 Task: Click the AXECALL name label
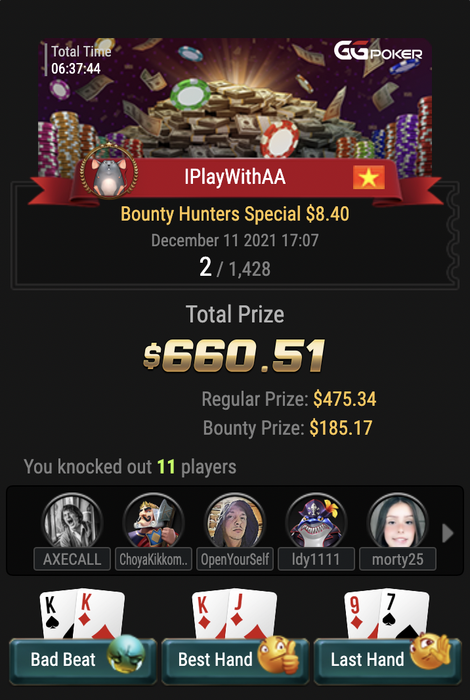click(72, 560)
